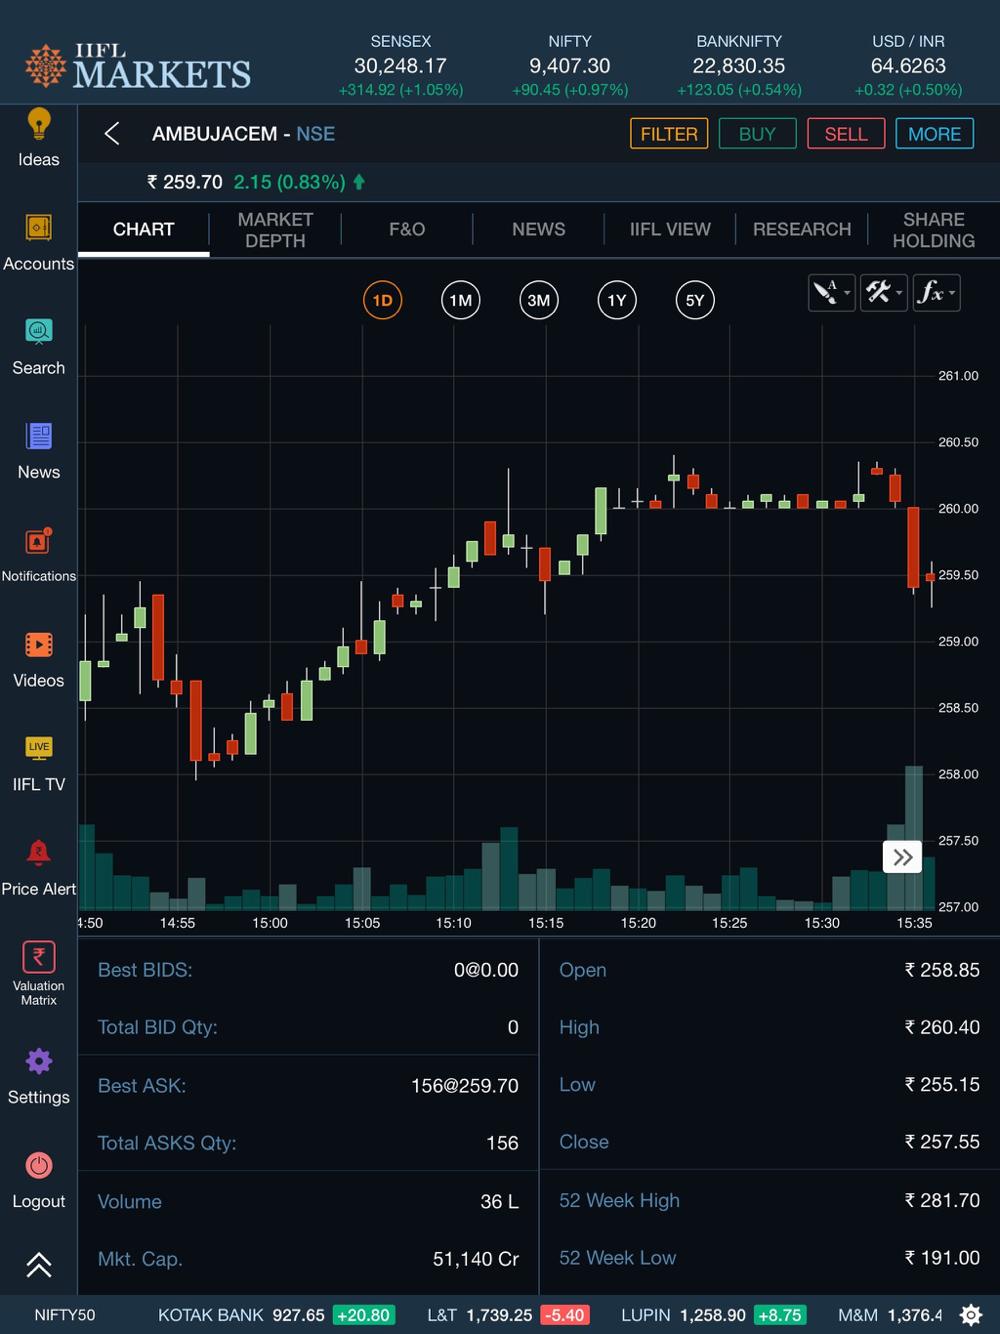Open the chart tools settings dropdown
This screenshot has width=1000, height=1334.
click(x=884, y=292)
